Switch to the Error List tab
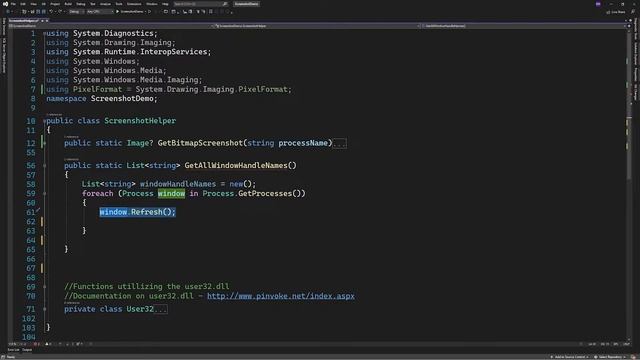This screenshot has height=360, width=640. [13, 350]
